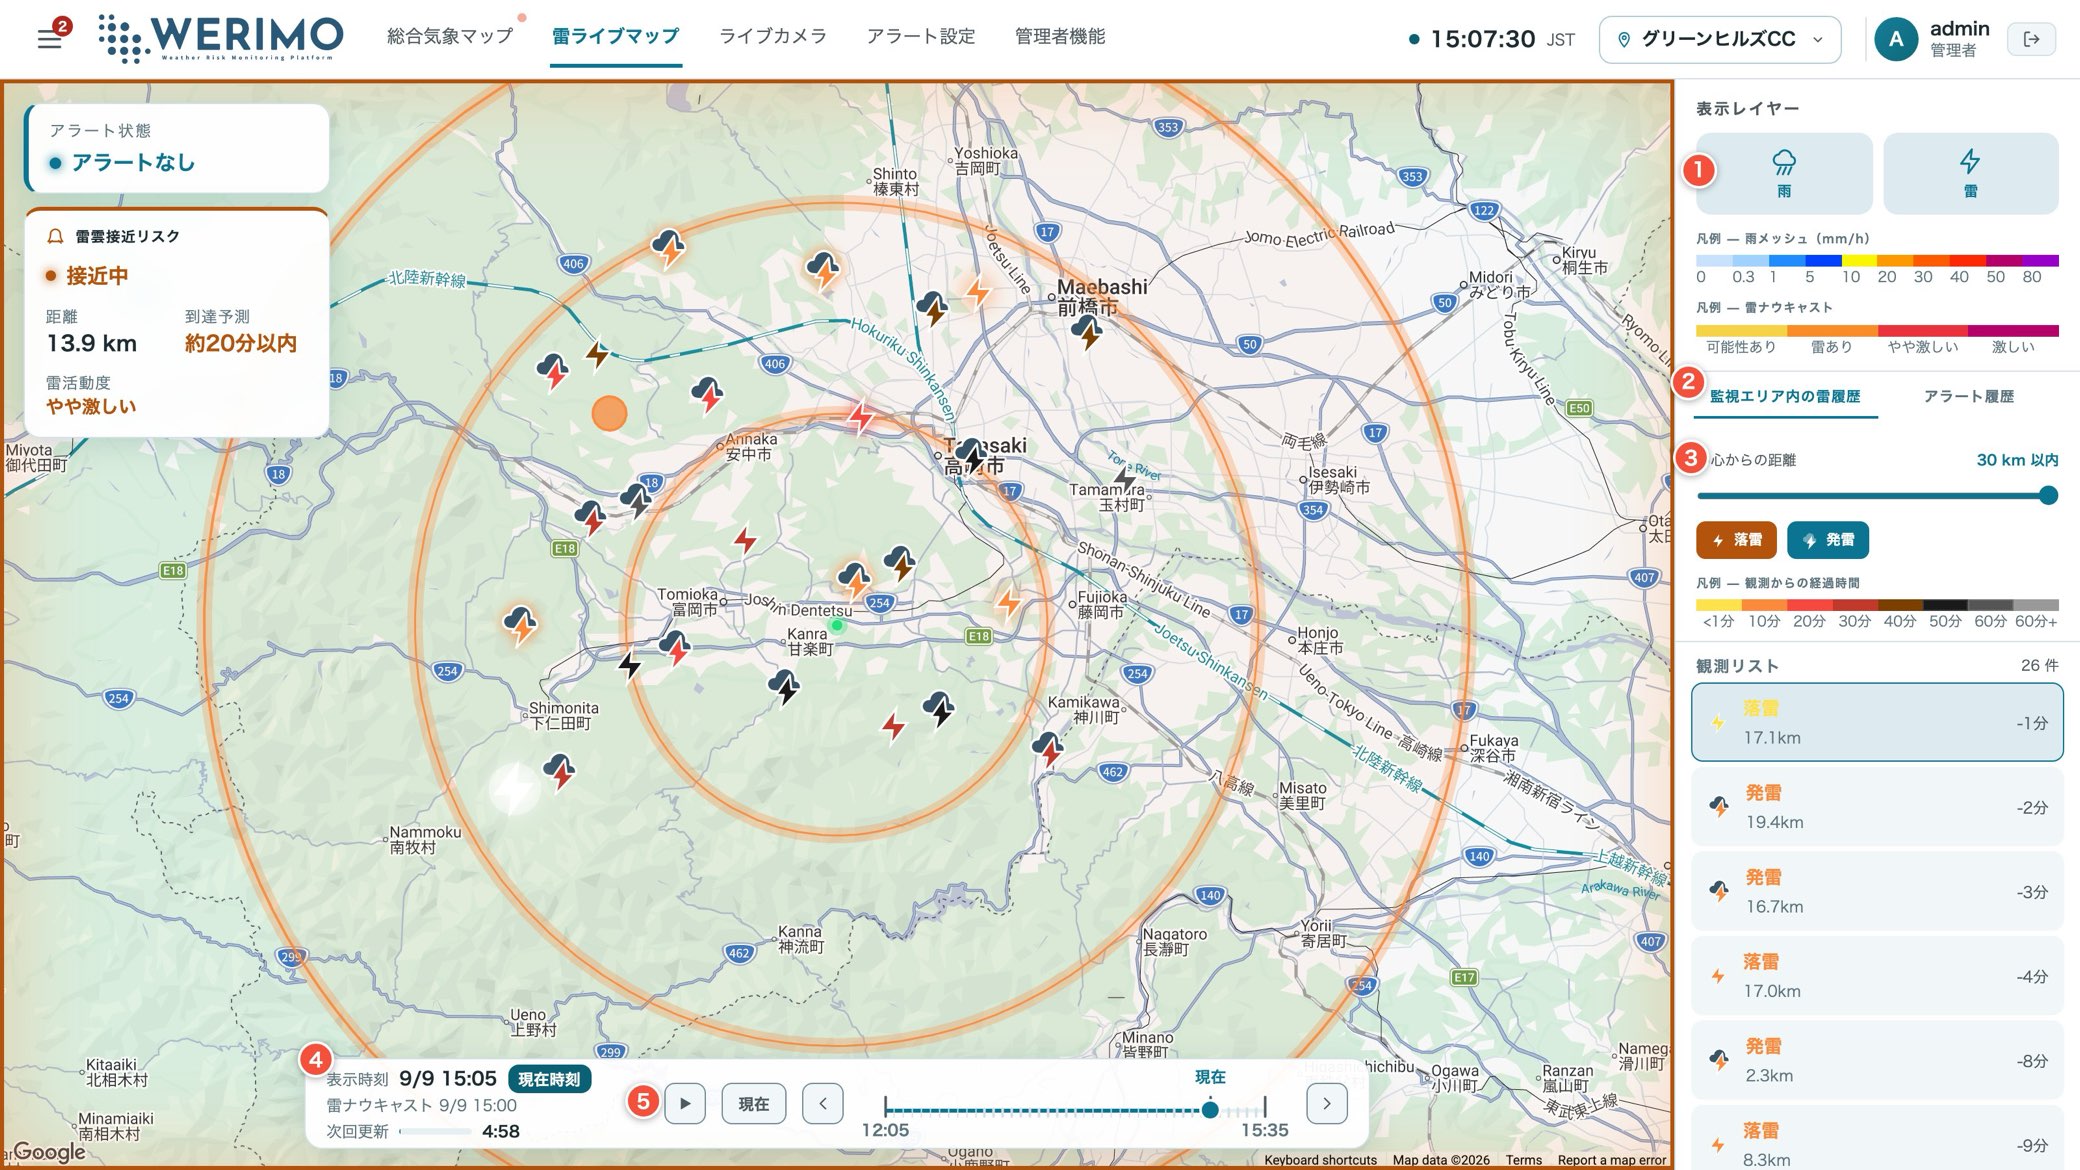Select the 発雷 19.4km observation row

point(1877,807)
